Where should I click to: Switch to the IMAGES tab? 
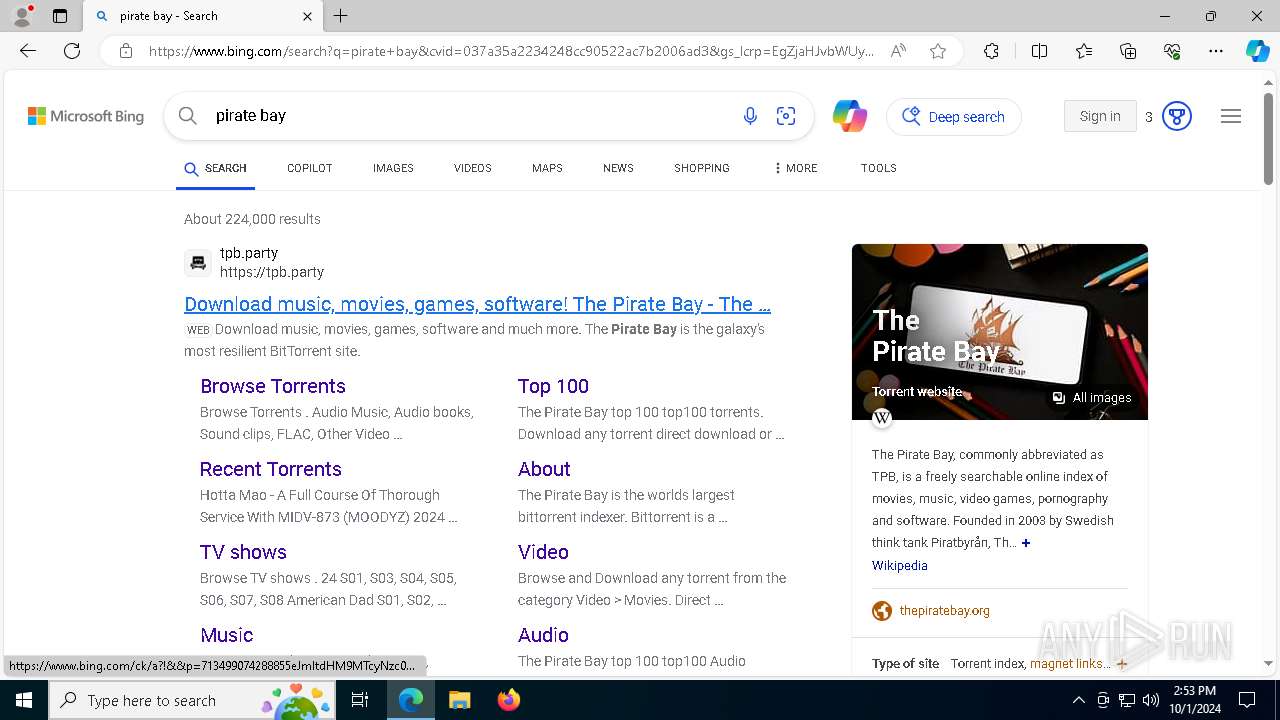click(393, 168)
